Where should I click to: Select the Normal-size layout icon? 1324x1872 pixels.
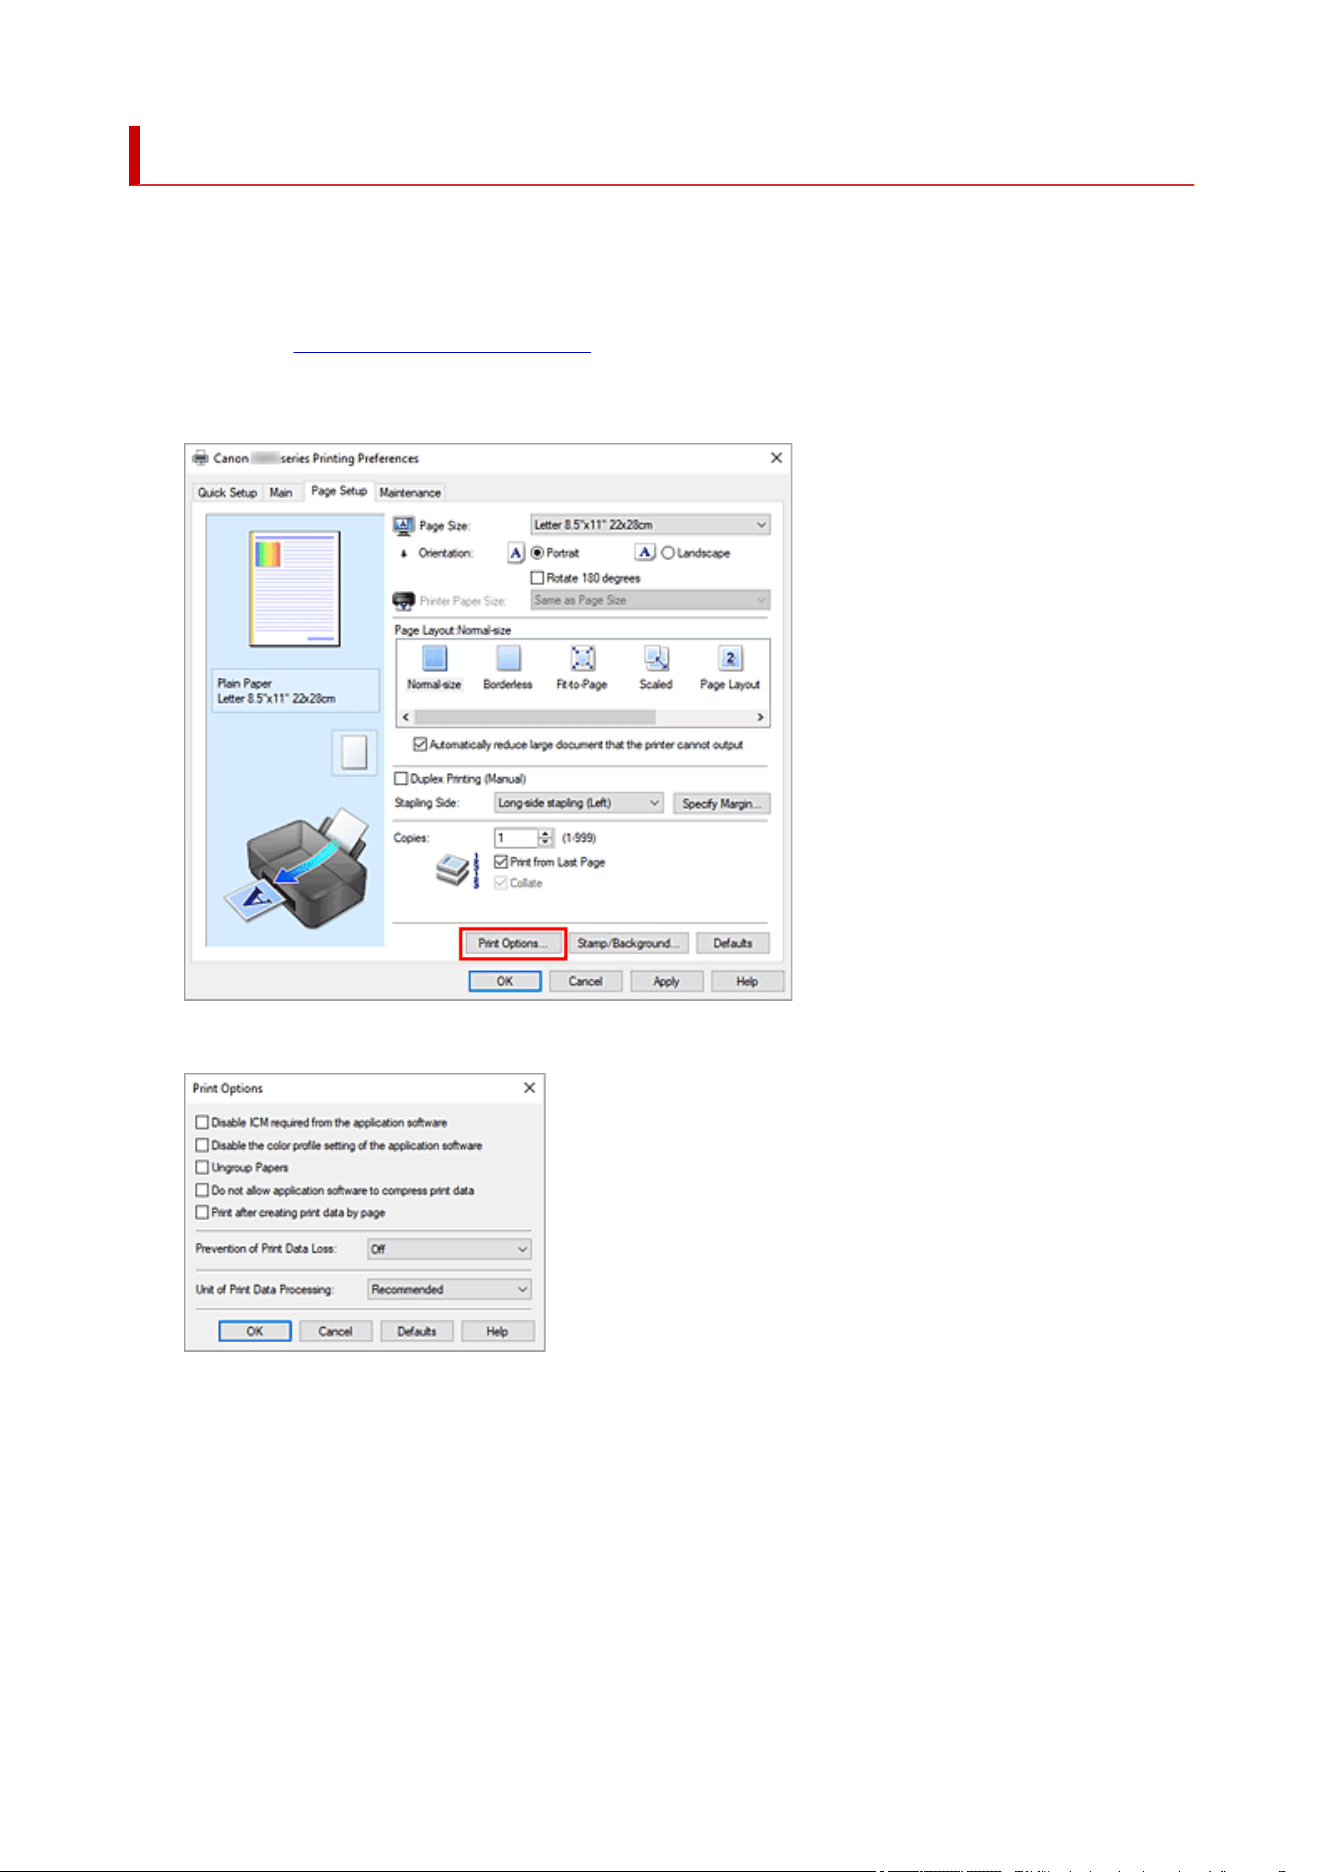pos(434,658)
